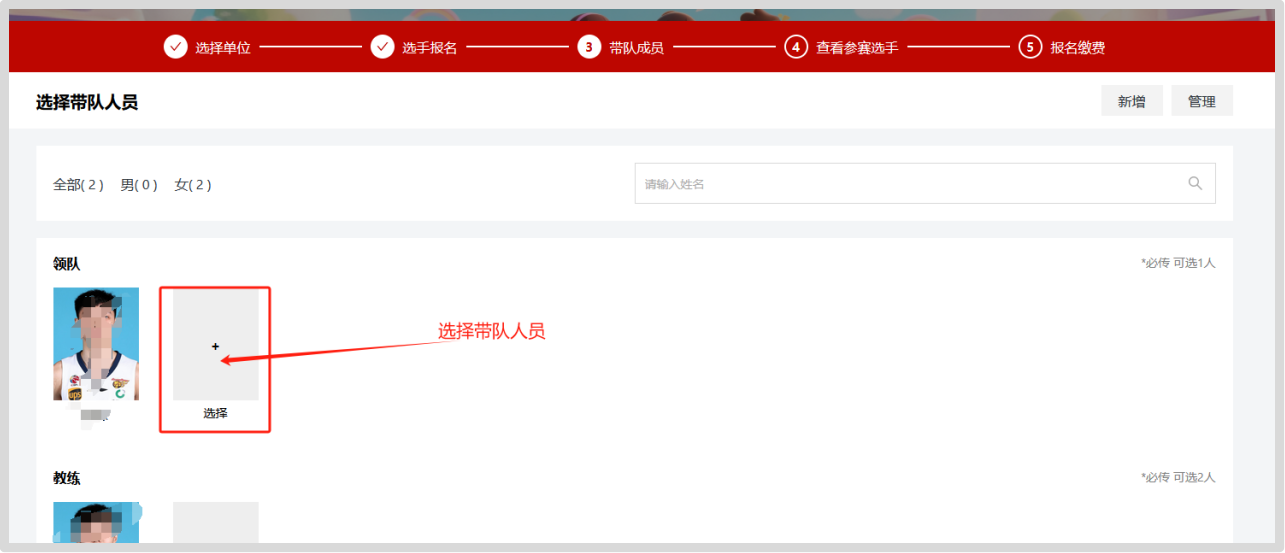Open 查看参赛选手 step
Screen dimensions: 1285x553
click(856, 48)
